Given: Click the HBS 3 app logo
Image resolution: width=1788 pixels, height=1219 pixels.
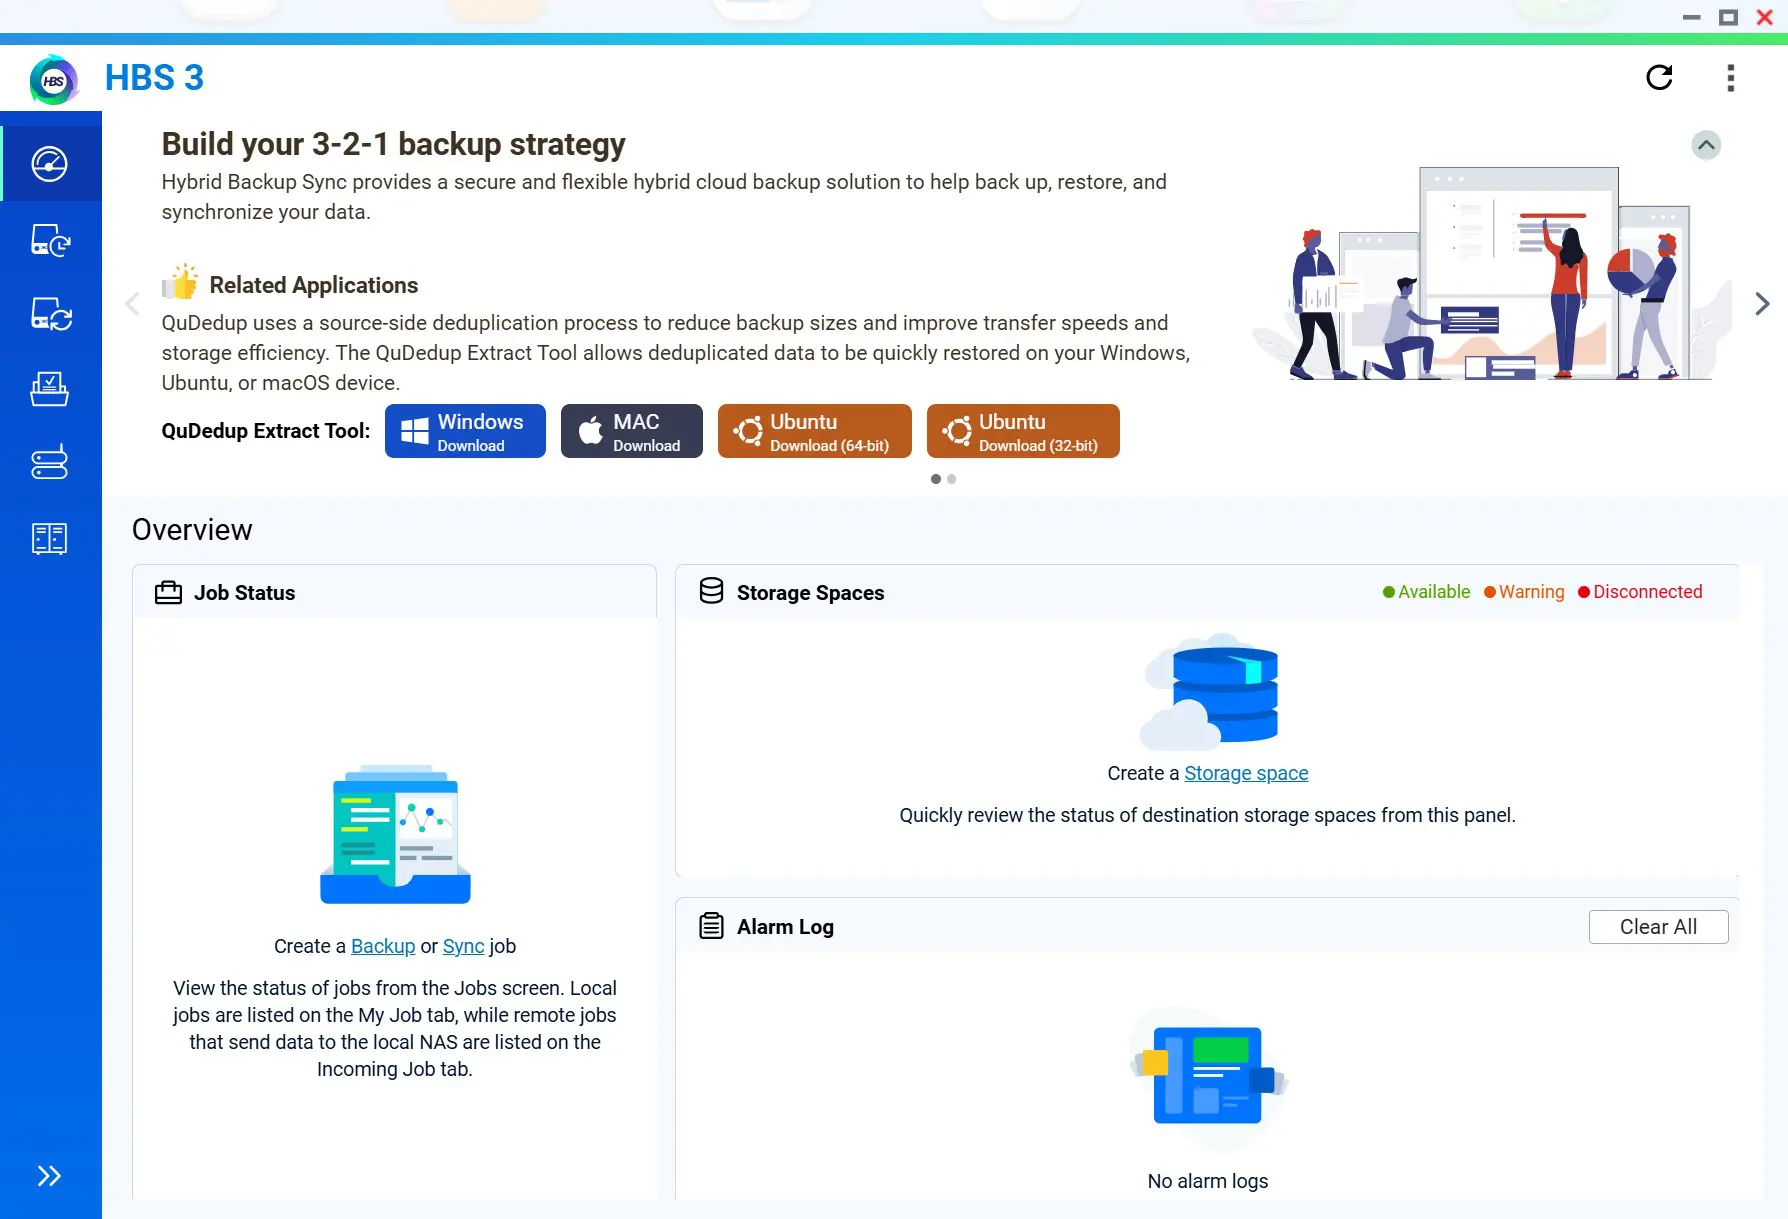Looking at the screenshot, I should (54, 80).
